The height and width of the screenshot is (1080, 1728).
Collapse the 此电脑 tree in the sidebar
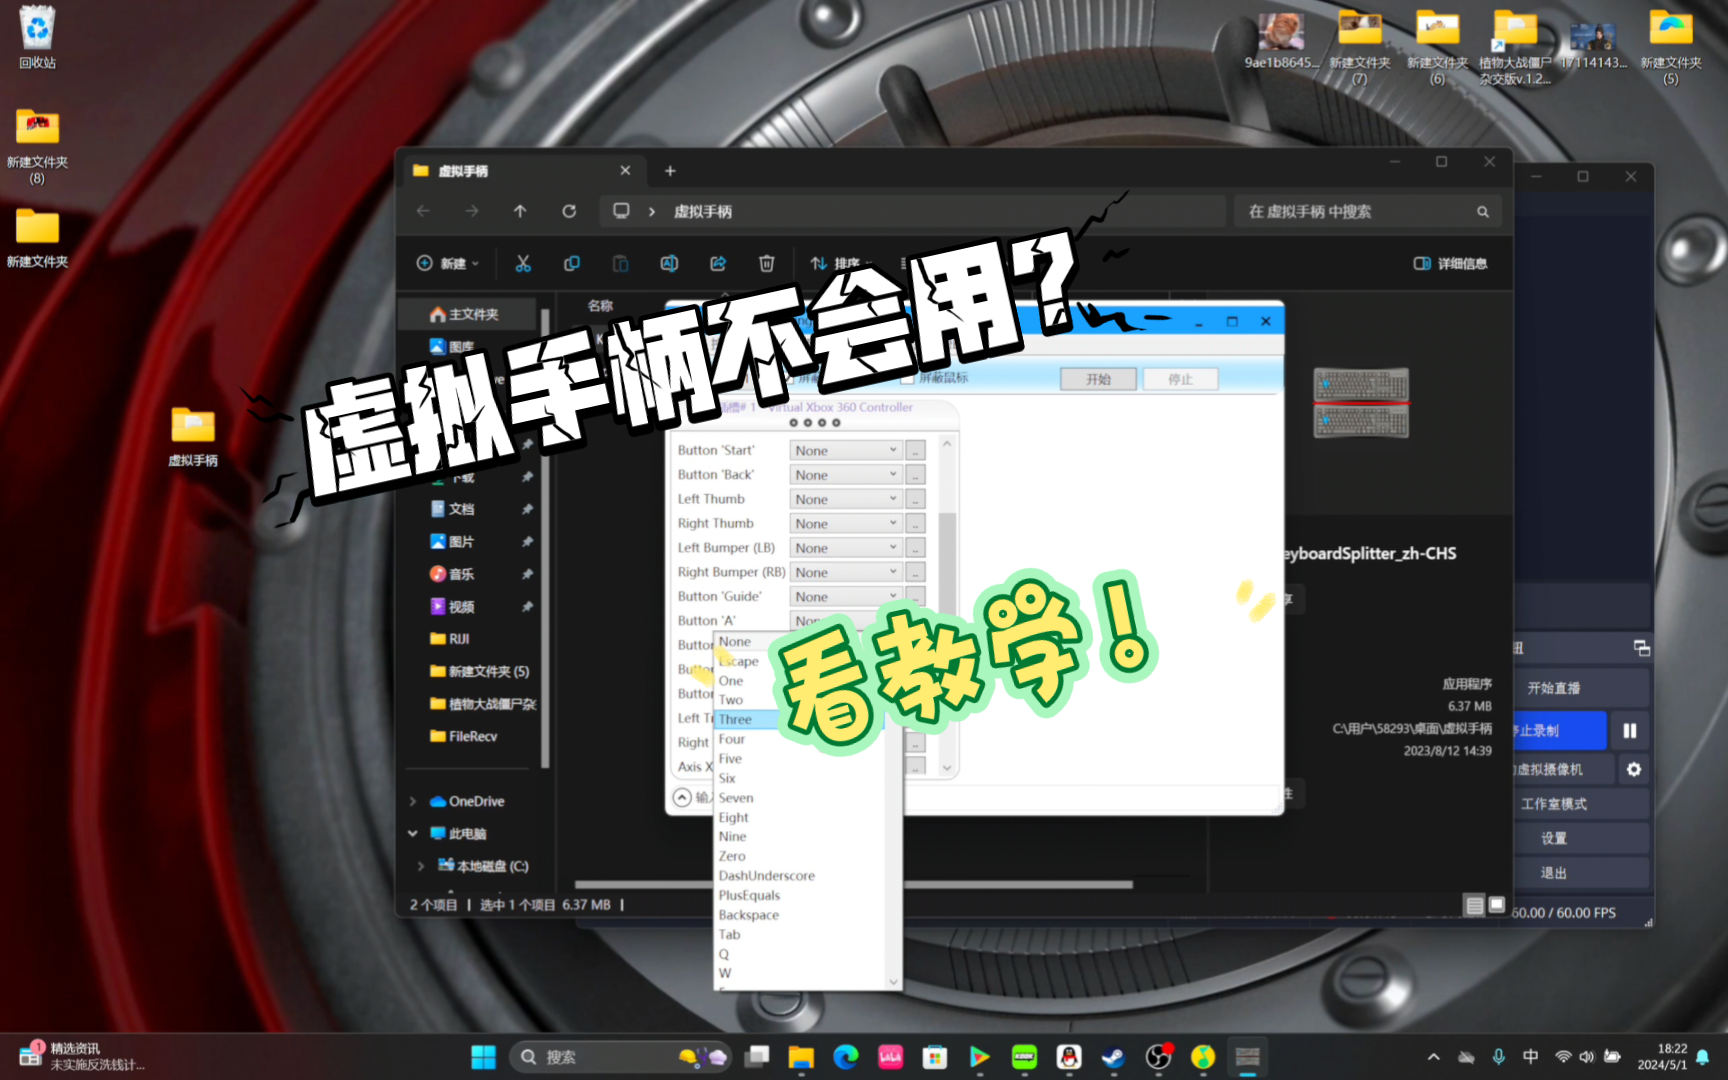point(412,833)
